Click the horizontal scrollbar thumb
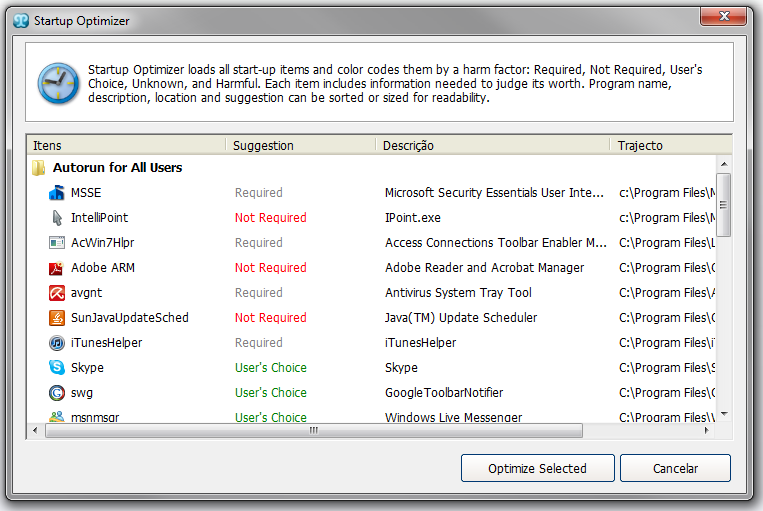This screenshot has width=763, height=511. tap(313, 431)
